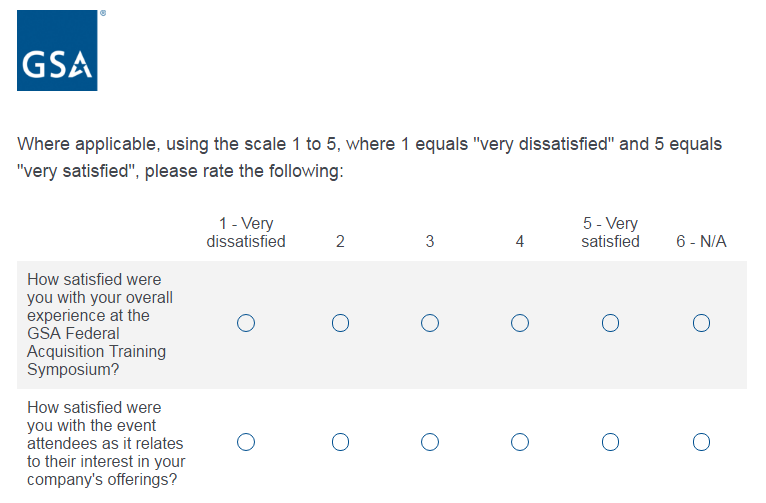
Task: Click the GSA logo
Action: click(57, 50)
